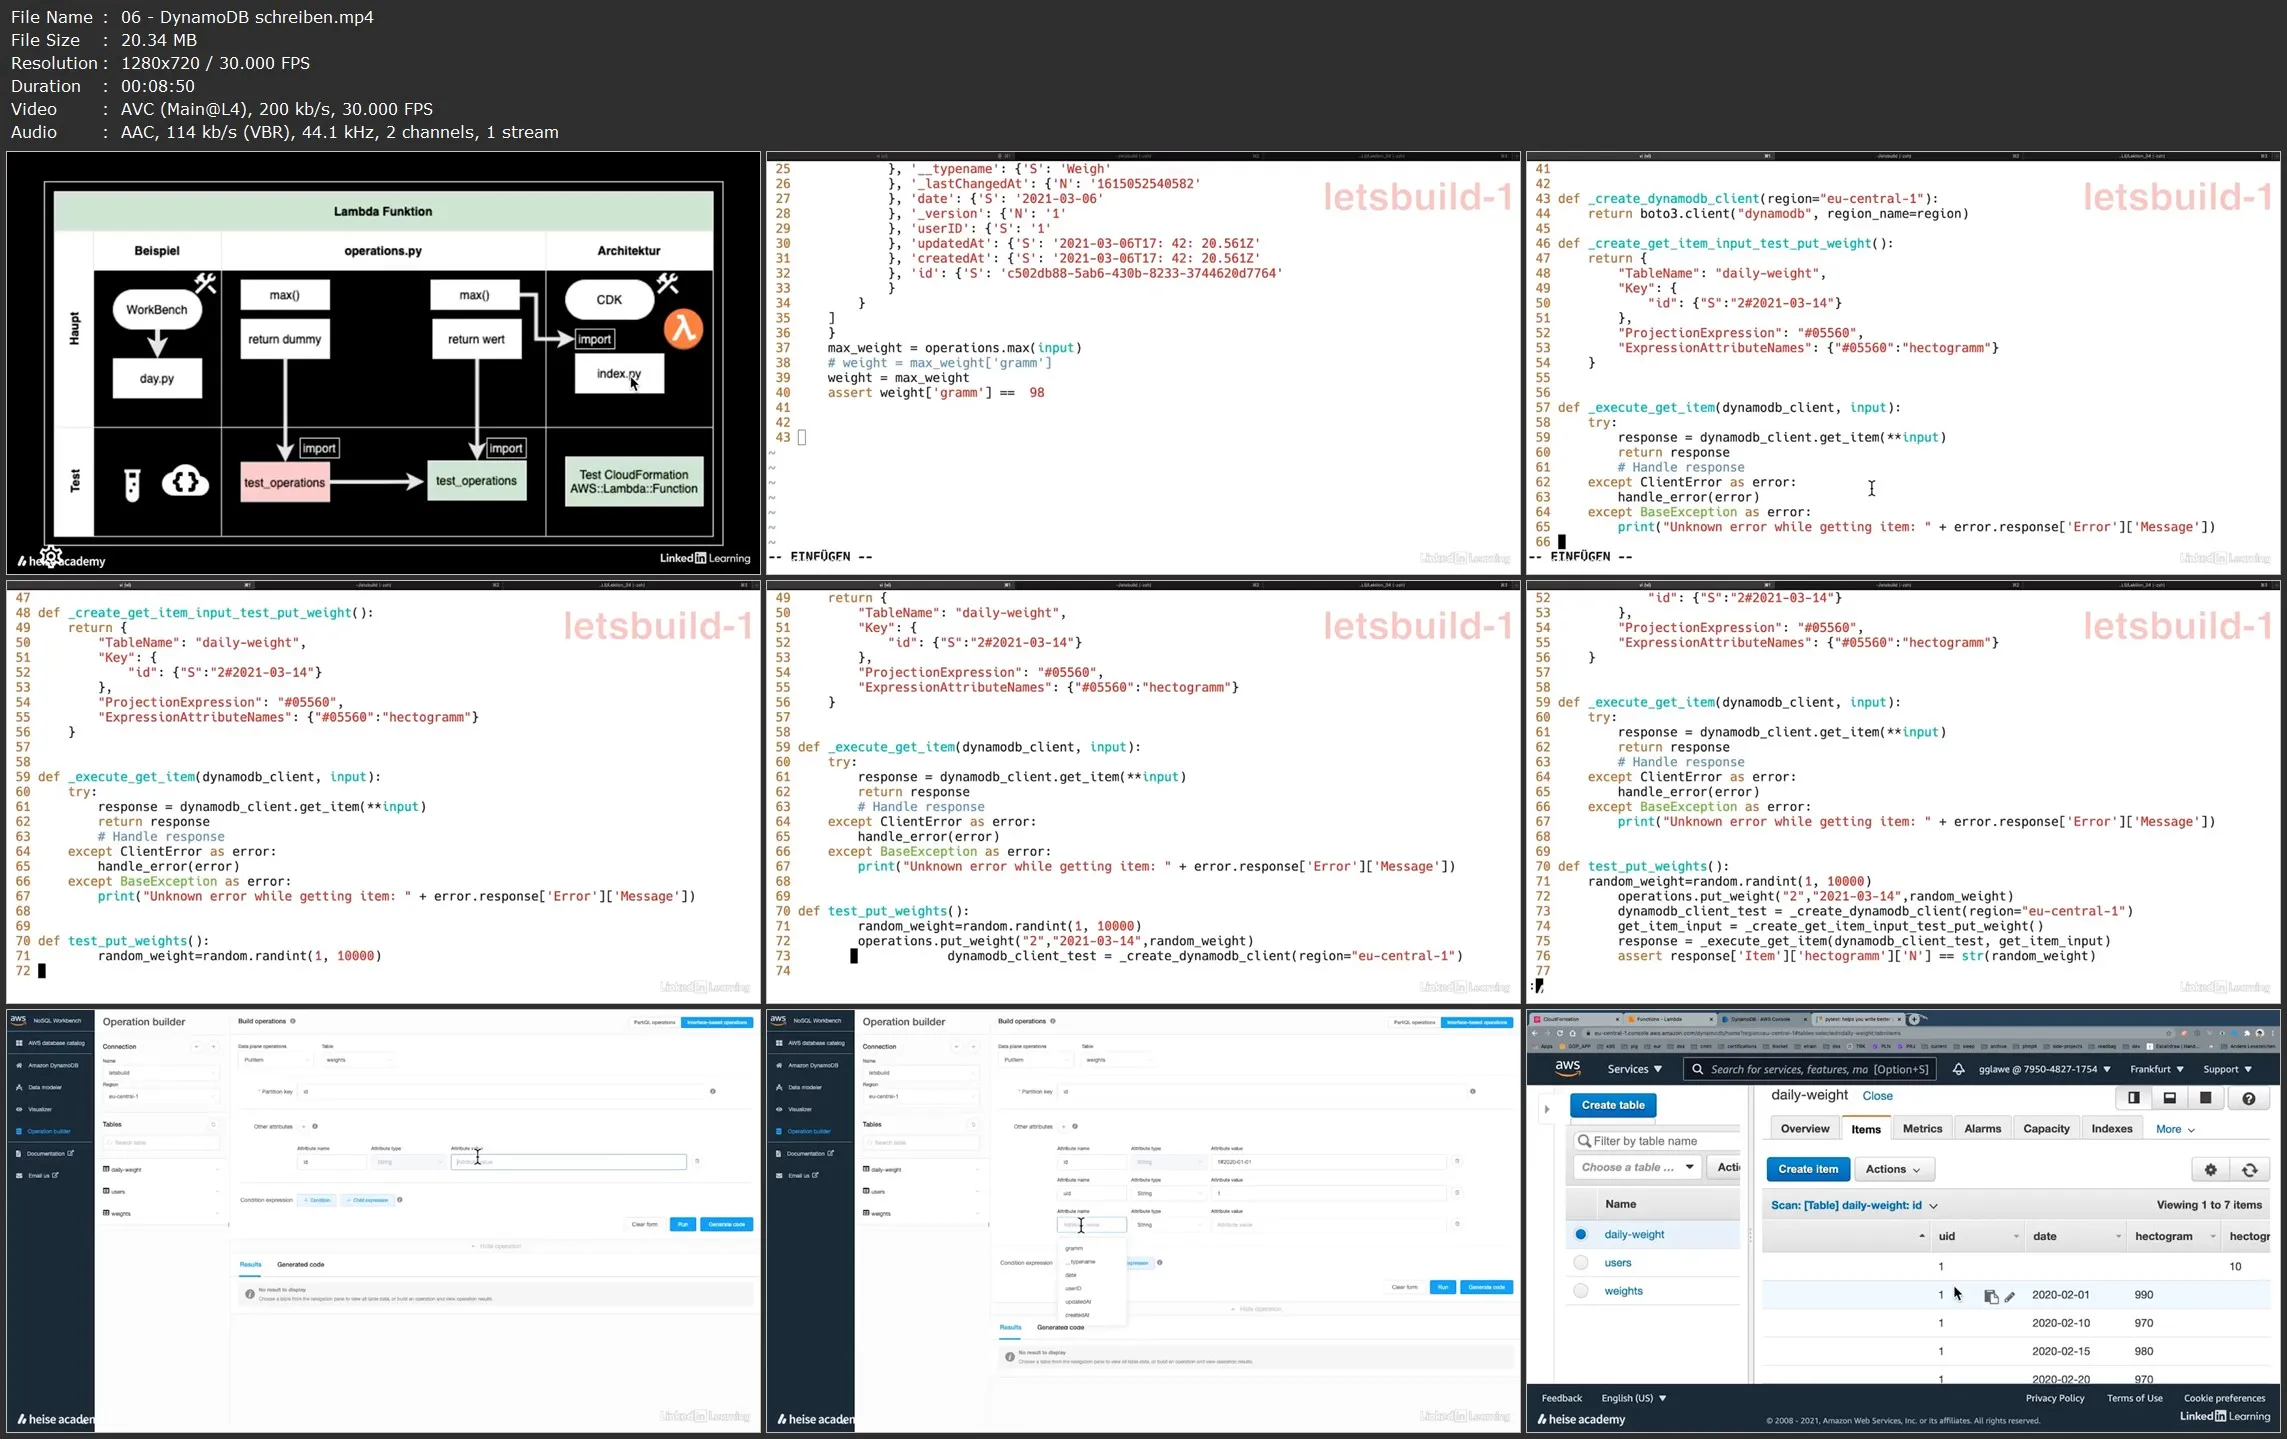The image size is (2287, 1439).
Task: Open the help question mark icon
Action: [x=2248, y=1098]
